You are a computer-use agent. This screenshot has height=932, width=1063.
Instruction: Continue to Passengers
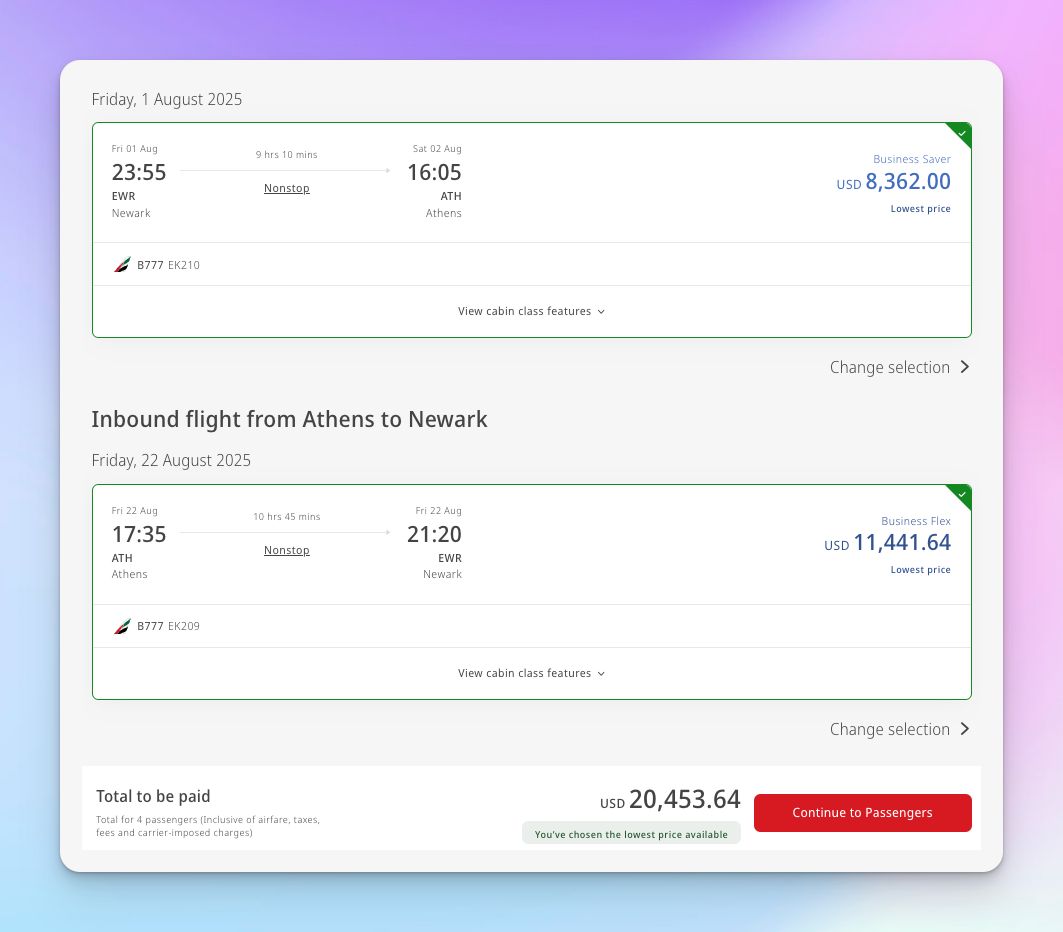[862, 813]
